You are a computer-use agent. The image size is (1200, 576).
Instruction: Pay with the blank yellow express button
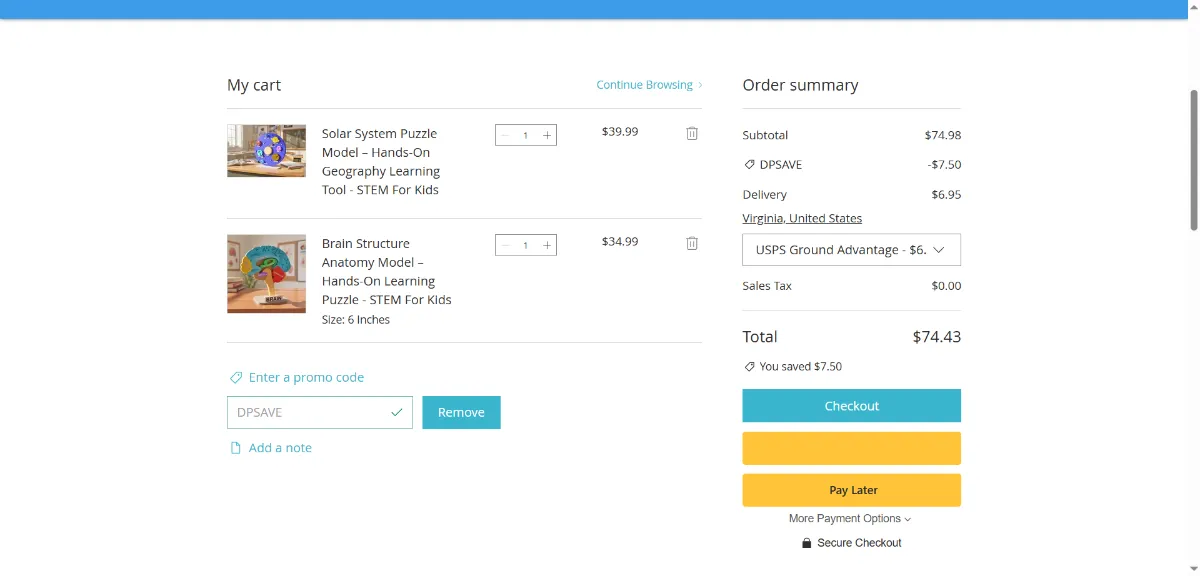(x=851, y=448)
